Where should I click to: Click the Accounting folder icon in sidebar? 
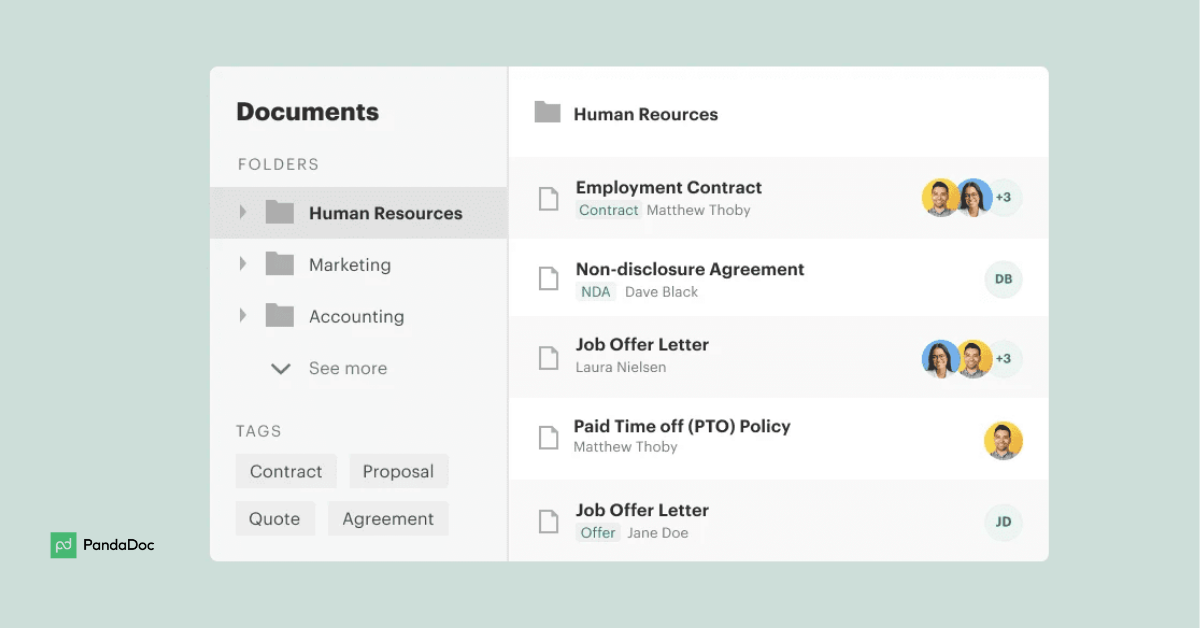[x=280, y=316]
